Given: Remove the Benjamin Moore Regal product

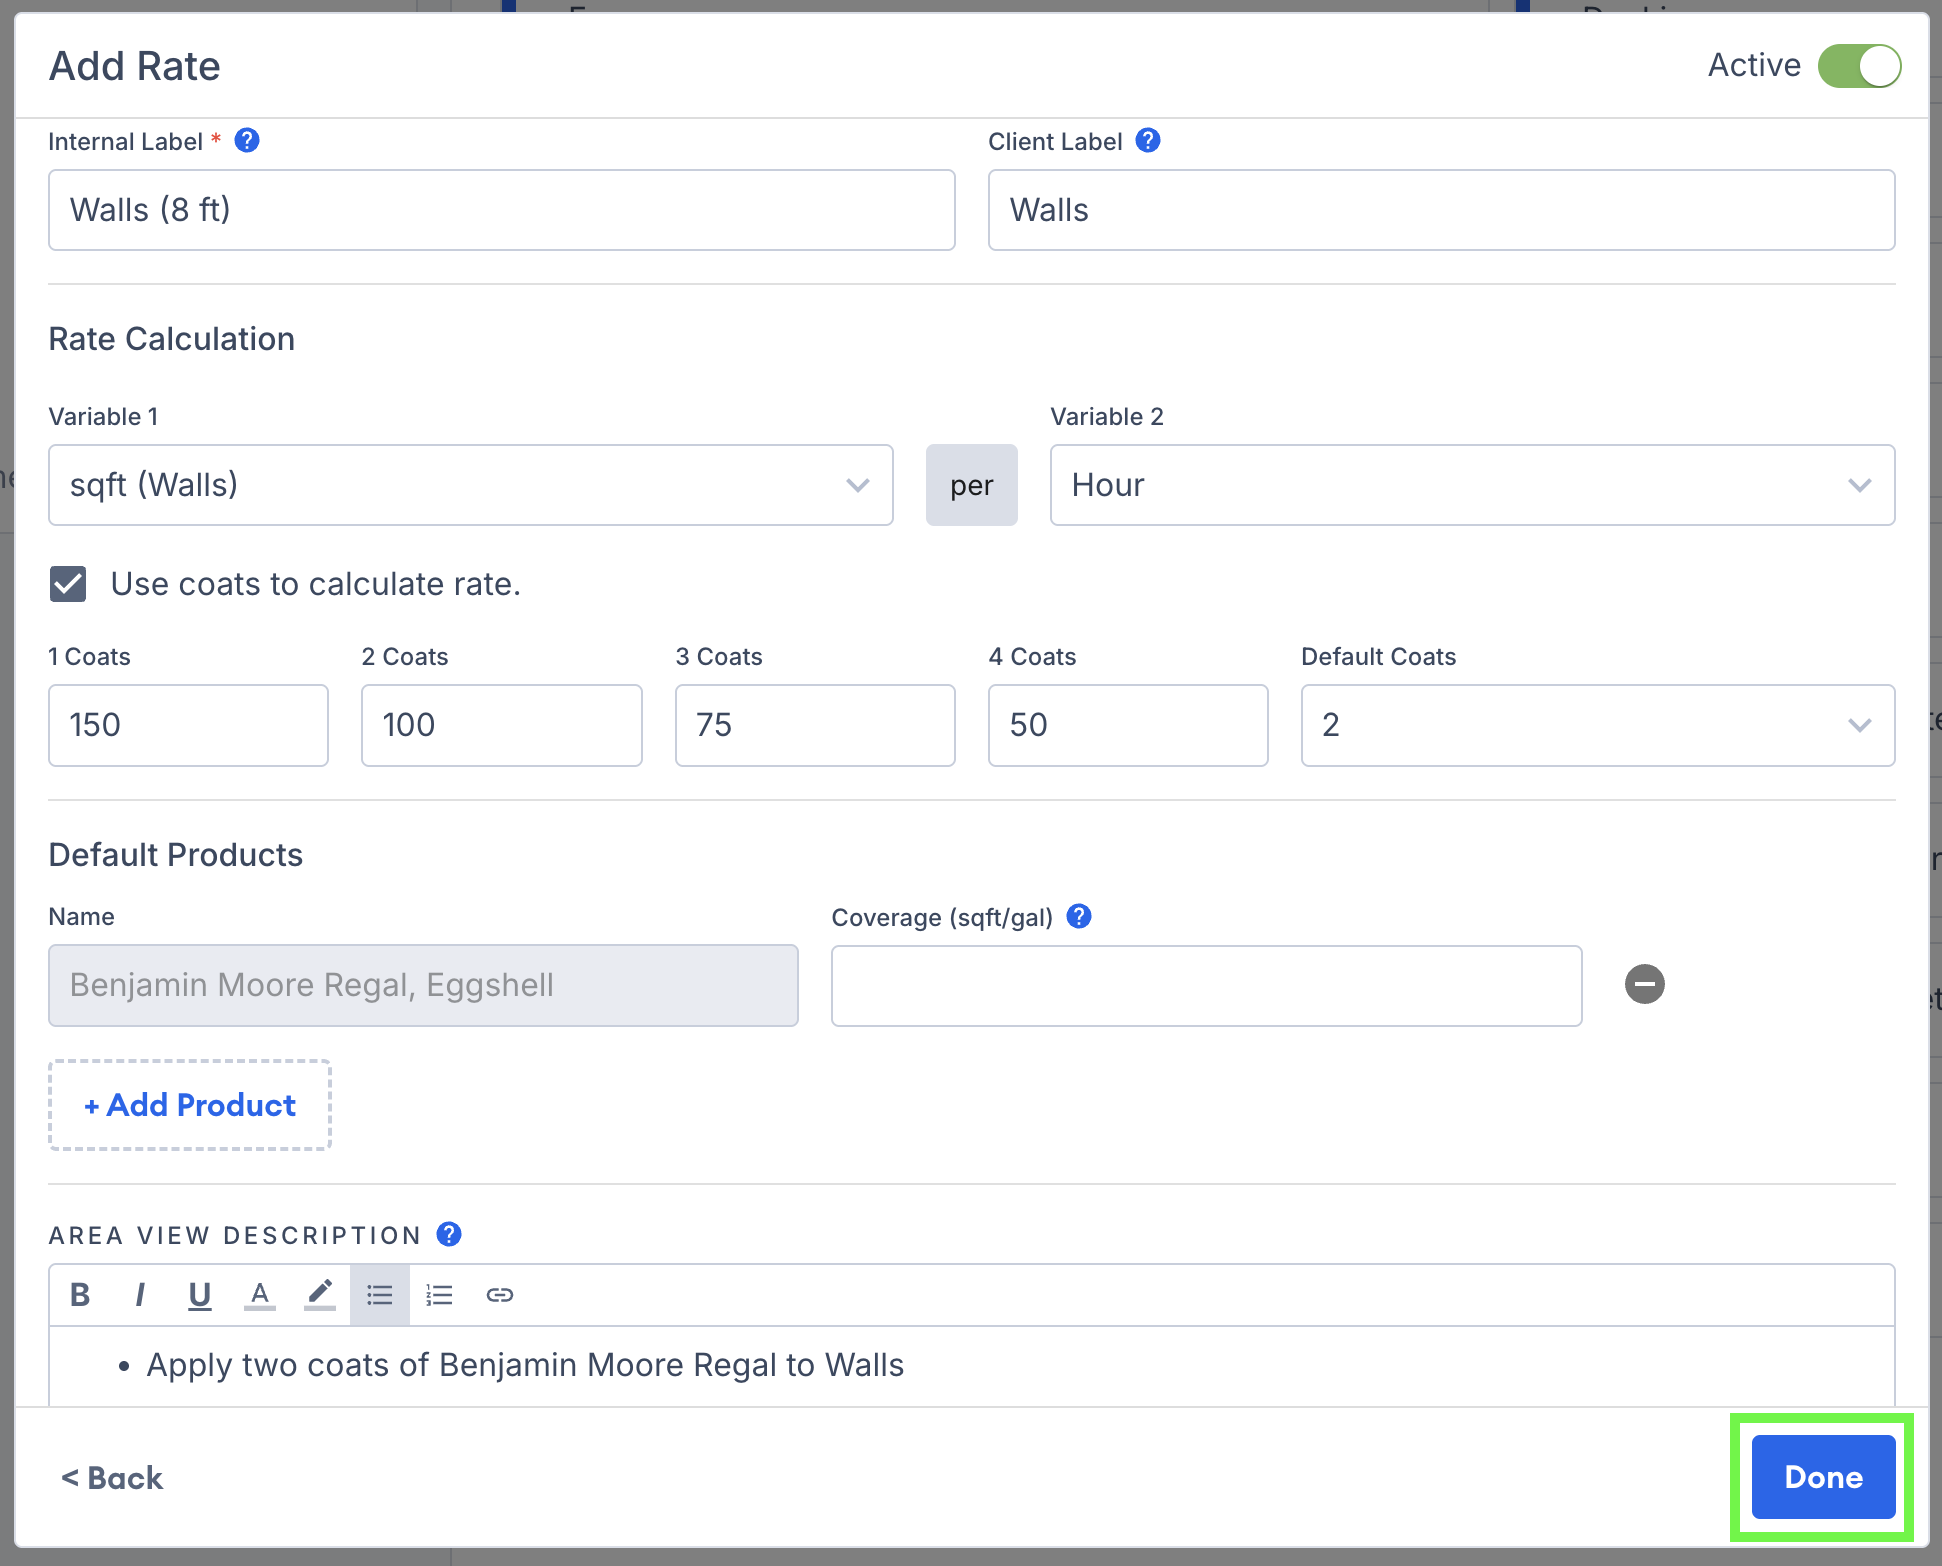Looking at the screenshot, I should (1645, 984).
